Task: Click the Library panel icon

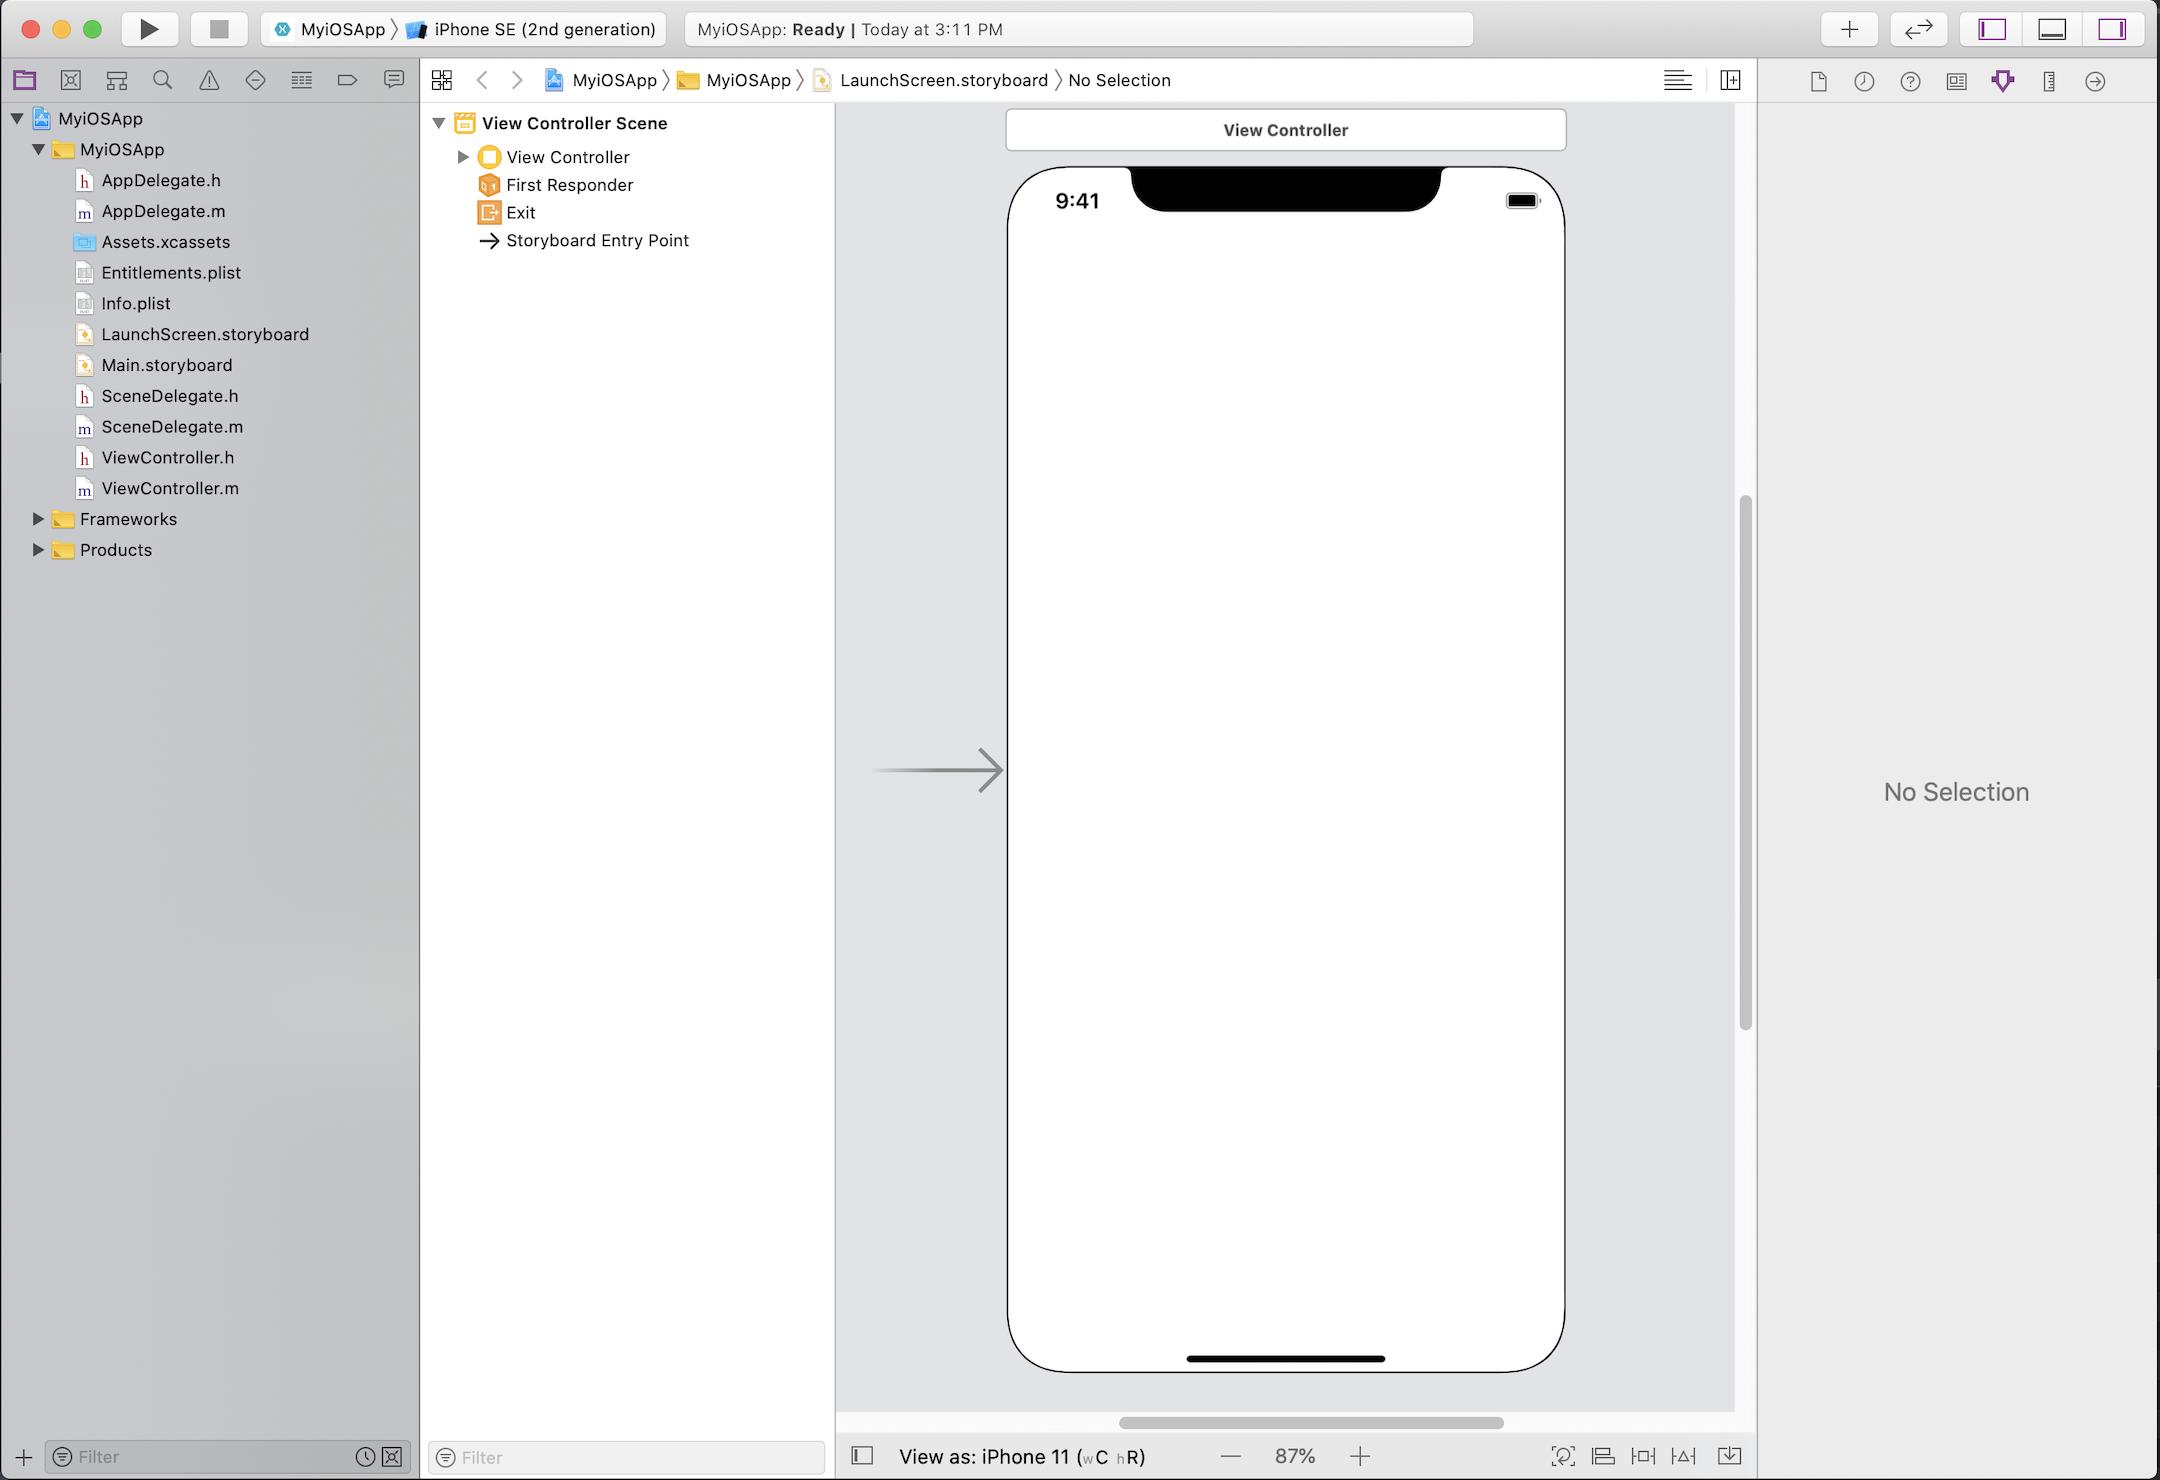Action: pos(1848,28)
